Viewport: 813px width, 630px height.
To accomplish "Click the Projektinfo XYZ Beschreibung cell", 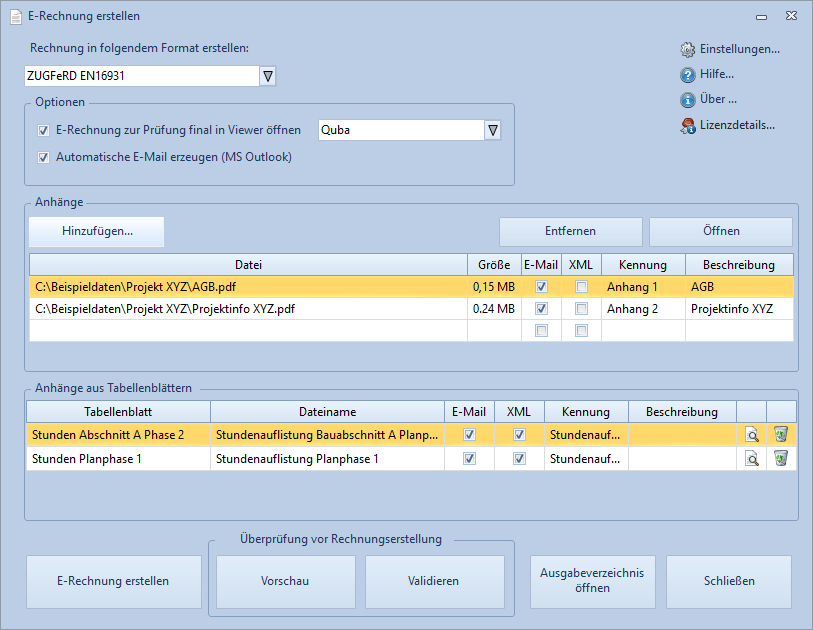I will point(739,309).
